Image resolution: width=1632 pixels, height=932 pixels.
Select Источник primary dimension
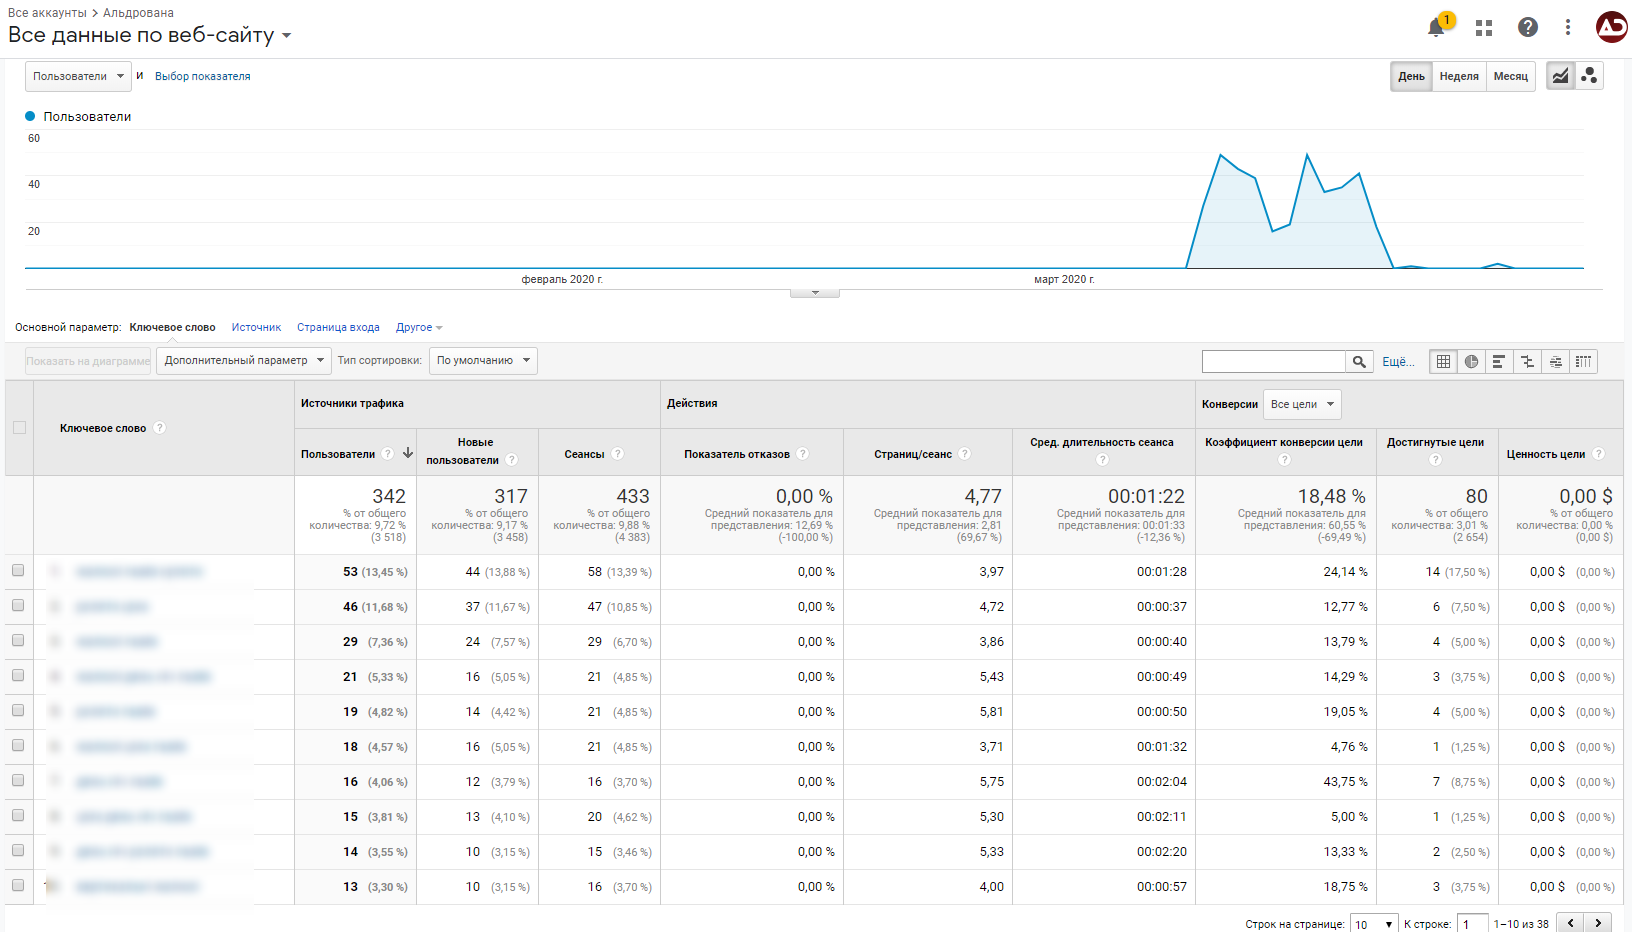tap(256, 328)
